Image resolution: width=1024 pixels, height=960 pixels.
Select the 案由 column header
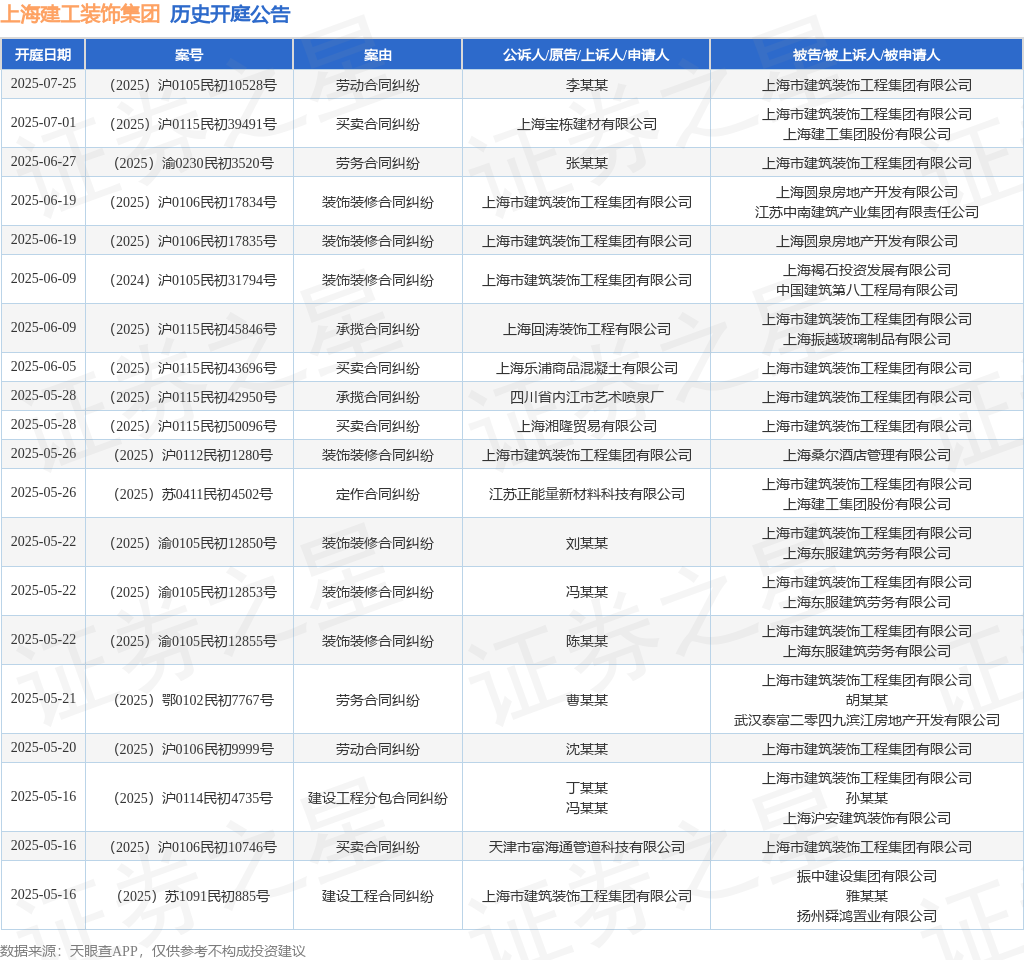pos(377,55)
